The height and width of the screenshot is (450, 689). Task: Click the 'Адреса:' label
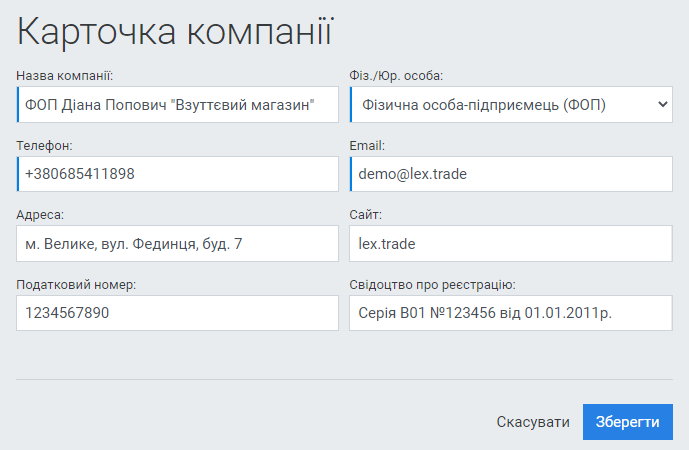pyautogui.click(x=41, y=215)
